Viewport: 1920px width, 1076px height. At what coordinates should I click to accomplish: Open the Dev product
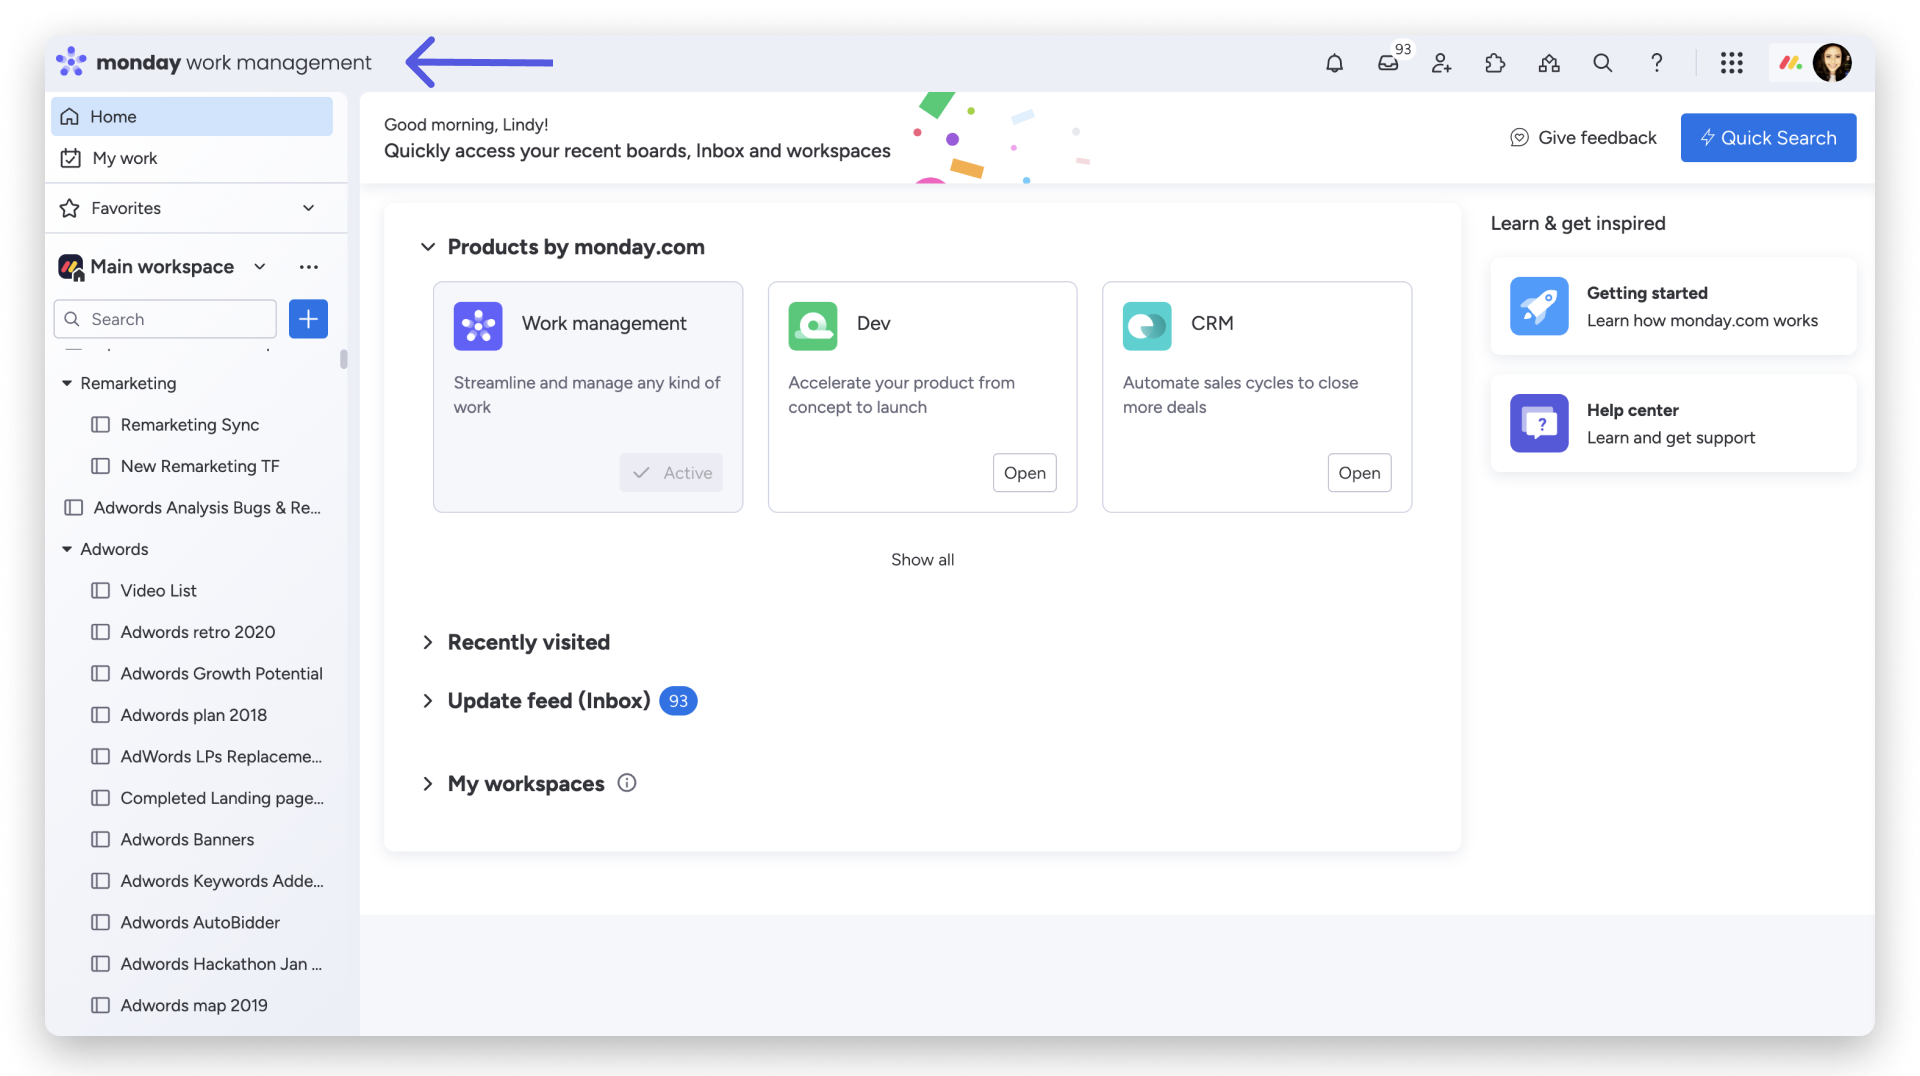(x=1024, y=473)
